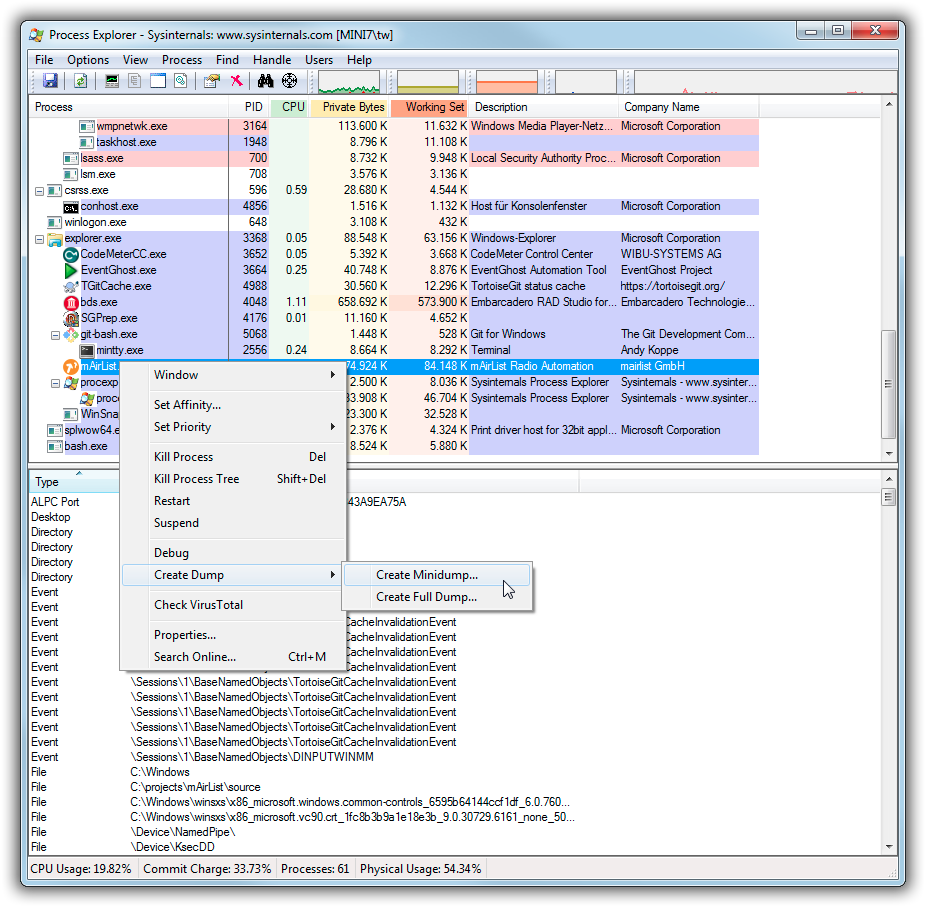Click the bds.exe red process icon

(71, 302)
